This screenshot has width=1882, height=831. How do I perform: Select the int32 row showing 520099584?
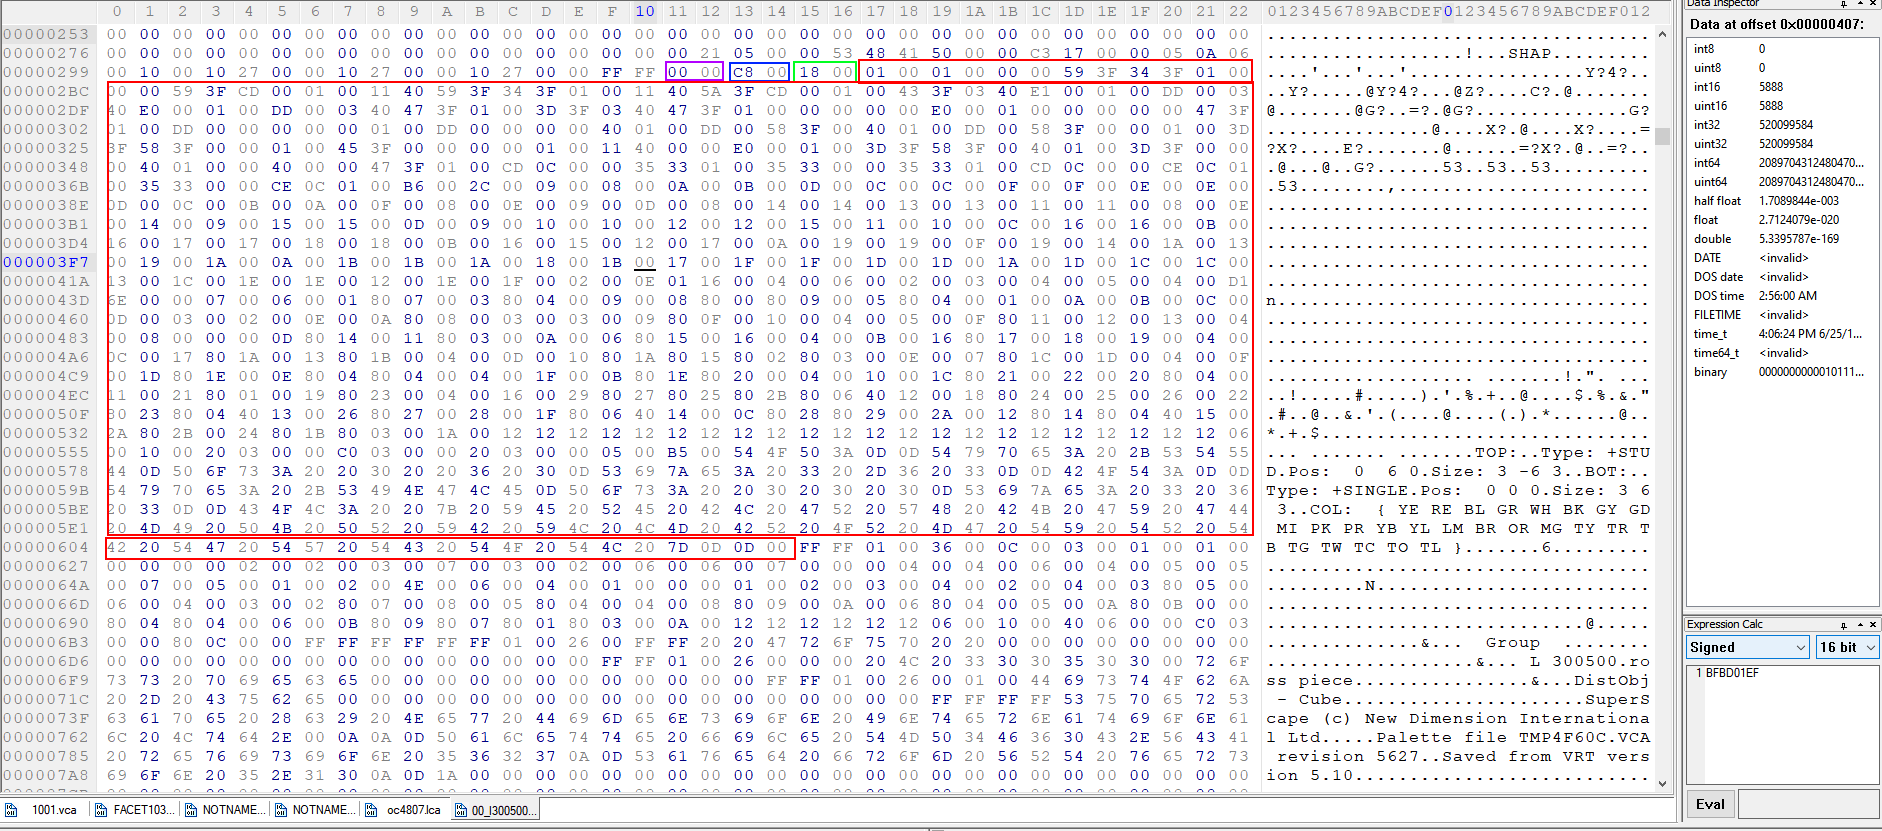coord(1783,125)
